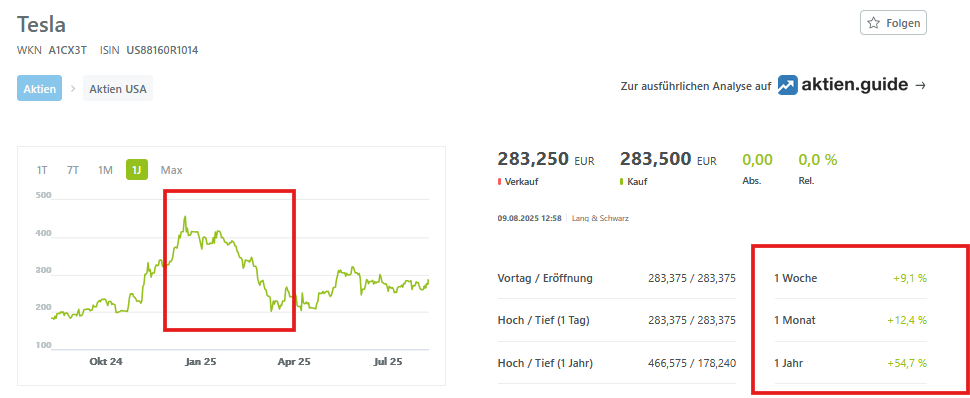The width and height of the screenshot is (970, 398).
Task: Click the arrow next to aktien.guide
Action: pyautogui.click(x=920, y=86)
